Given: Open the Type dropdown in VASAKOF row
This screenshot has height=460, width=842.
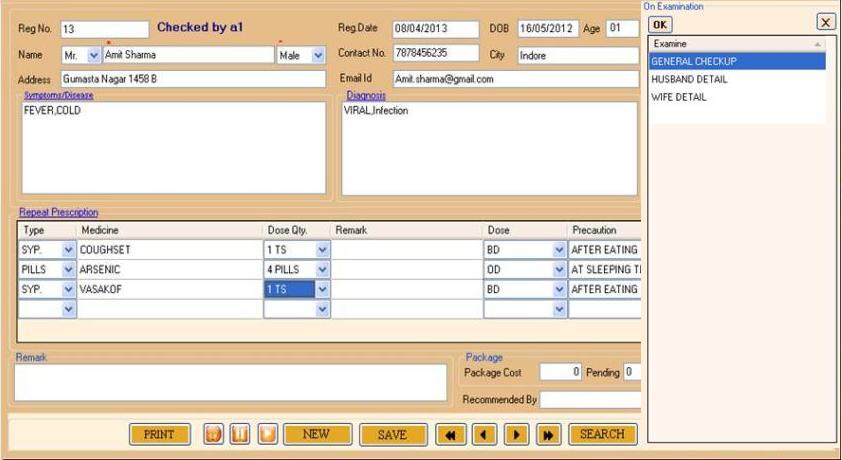Looking at the screenshot, I should pos(68,289).
